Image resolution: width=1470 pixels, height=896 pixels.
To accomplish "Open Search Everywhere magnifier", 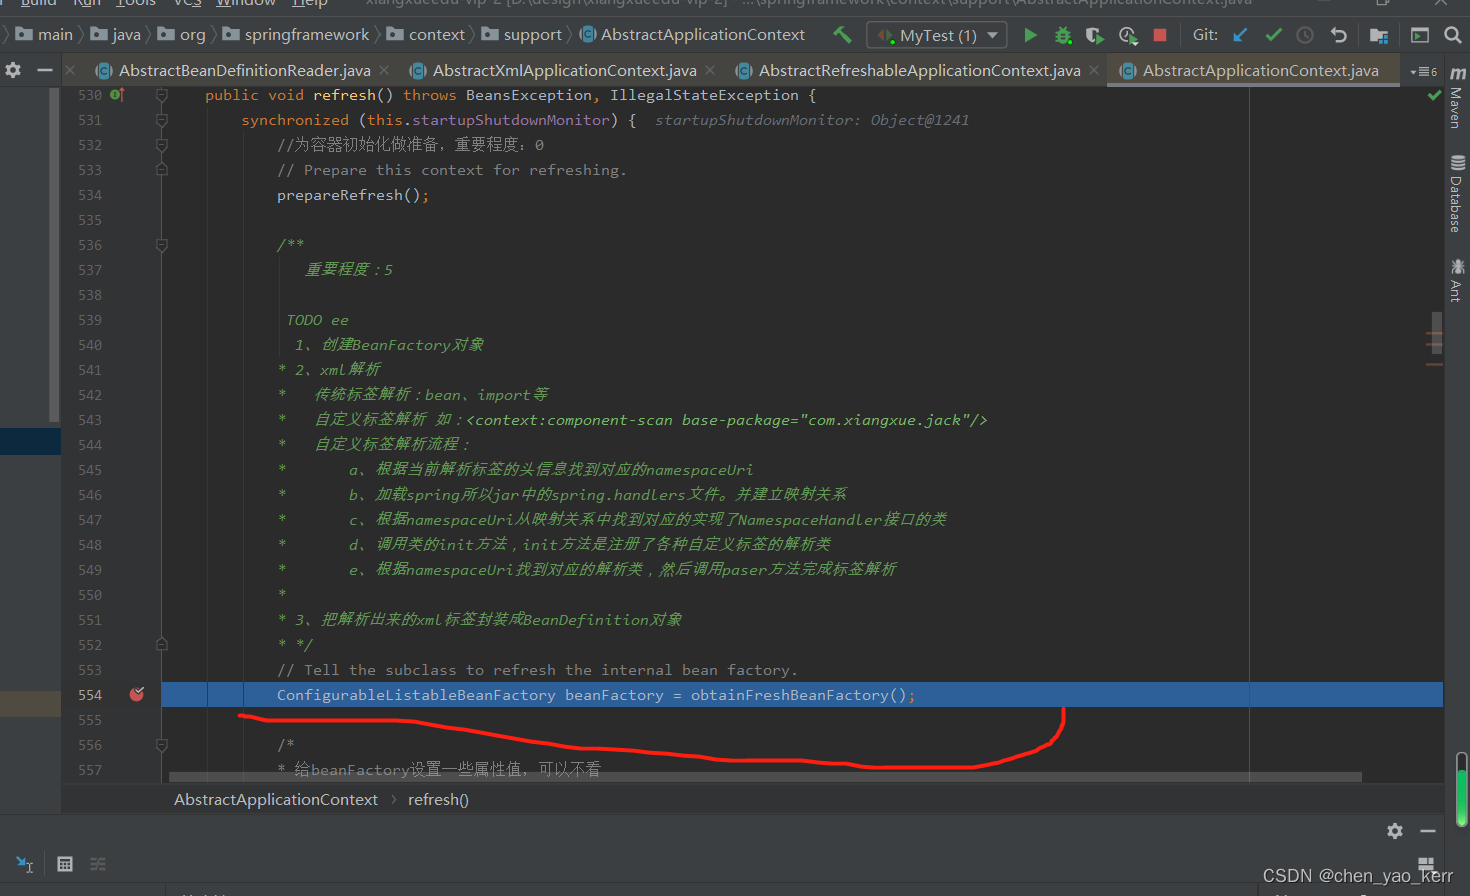I will [x=1452, y=35].
